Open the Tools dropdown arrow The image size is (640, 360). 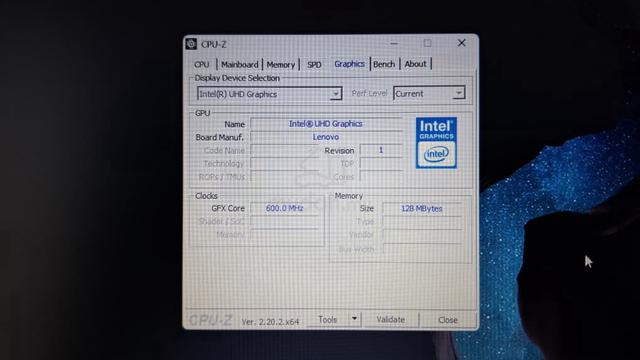[x=354, y=319]
